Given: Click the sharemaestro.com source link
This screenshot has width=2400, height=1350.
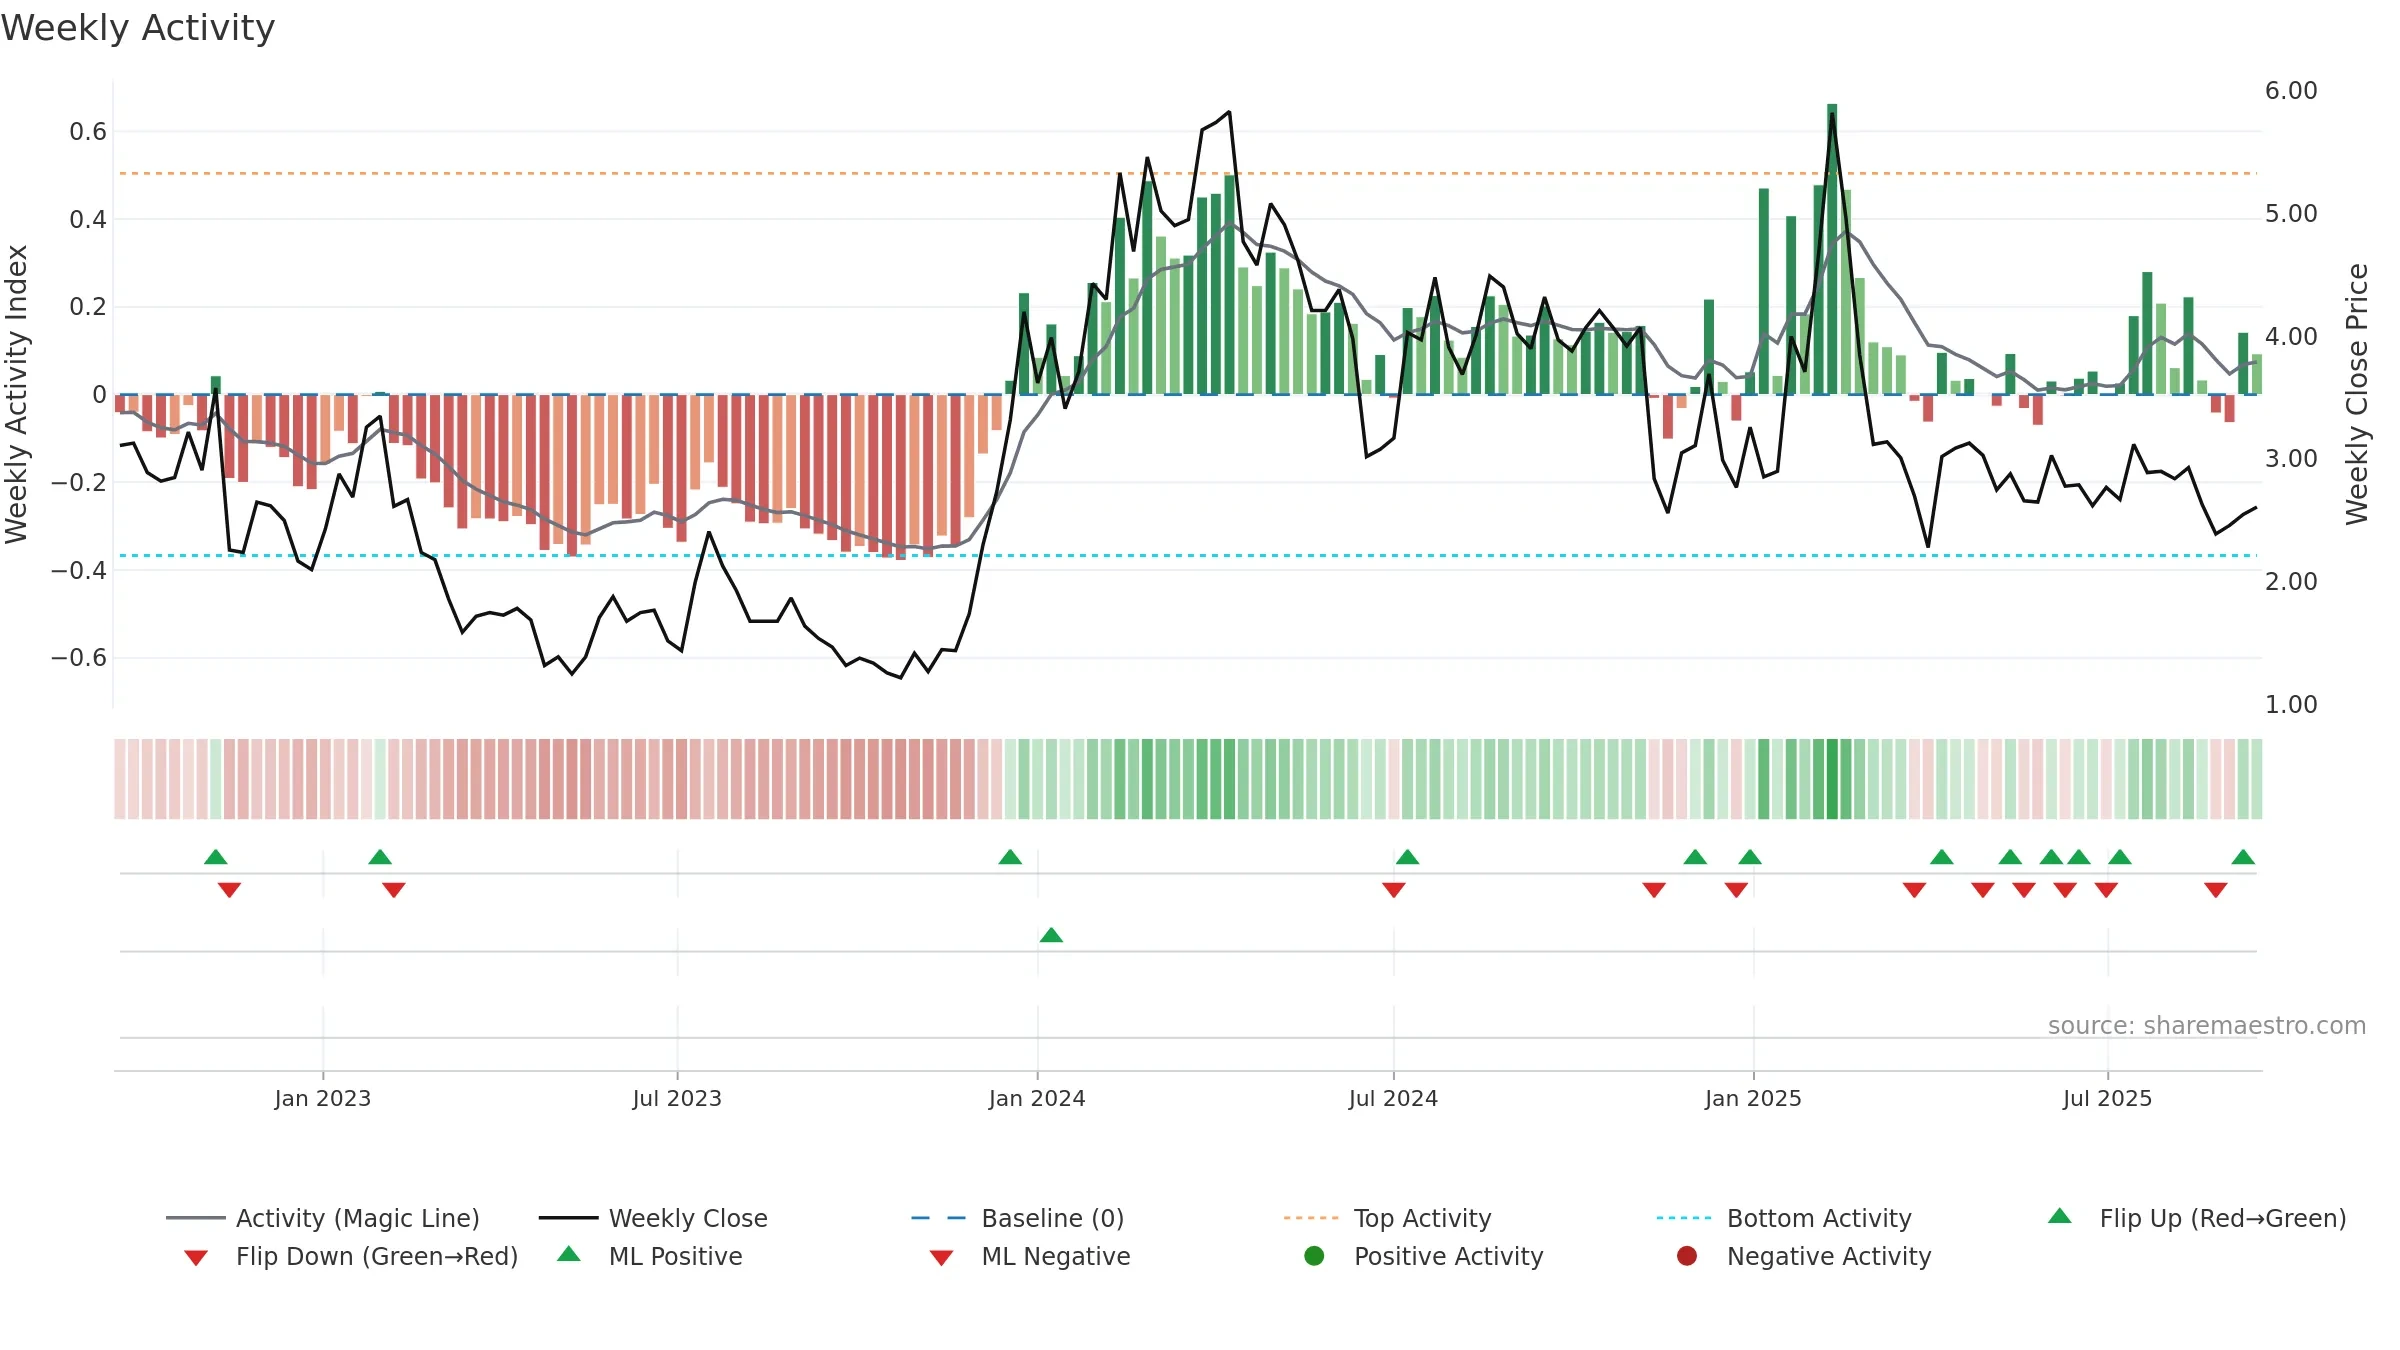Looking at the screenshot, I should click(2207, 1026).
